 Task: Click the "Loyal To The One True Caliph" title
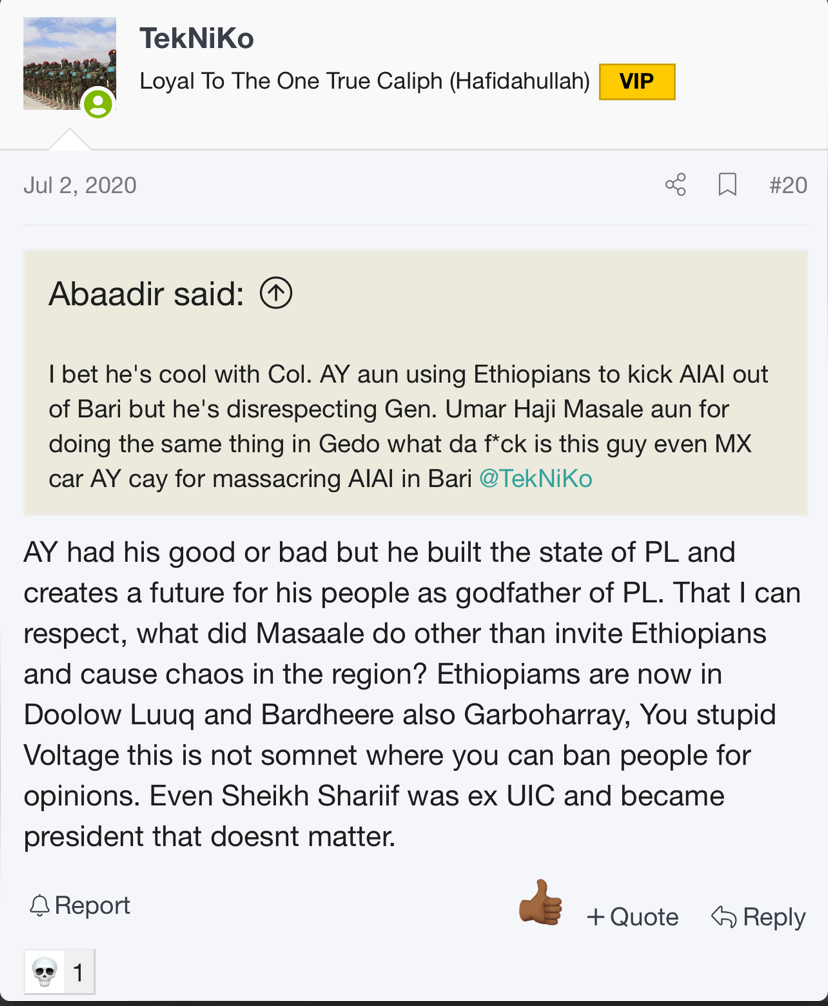coord(364,82)
